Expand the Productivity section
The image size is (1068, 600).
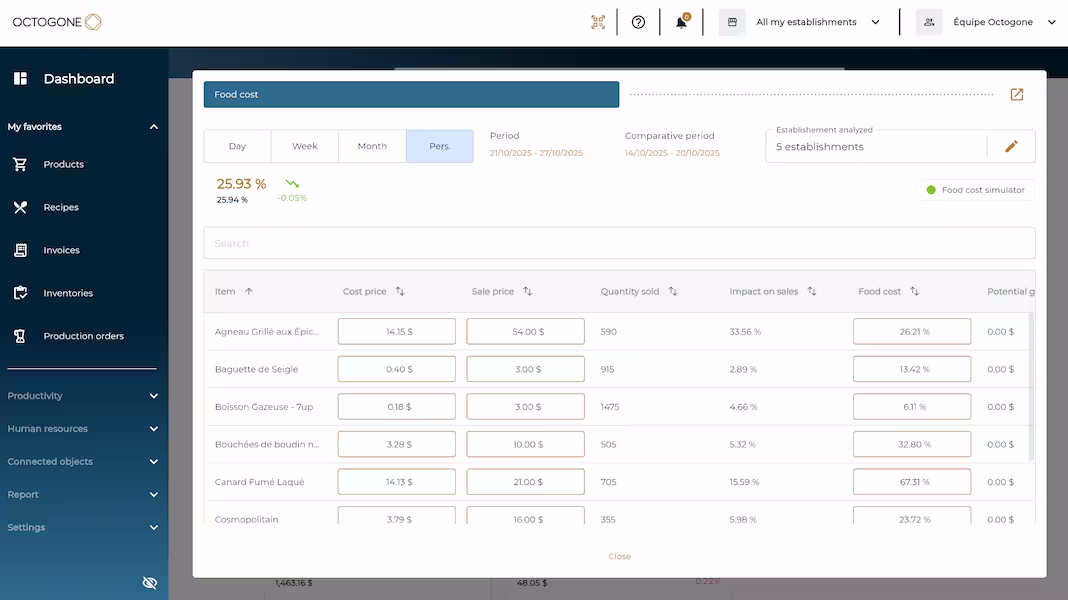click(82, 396)
